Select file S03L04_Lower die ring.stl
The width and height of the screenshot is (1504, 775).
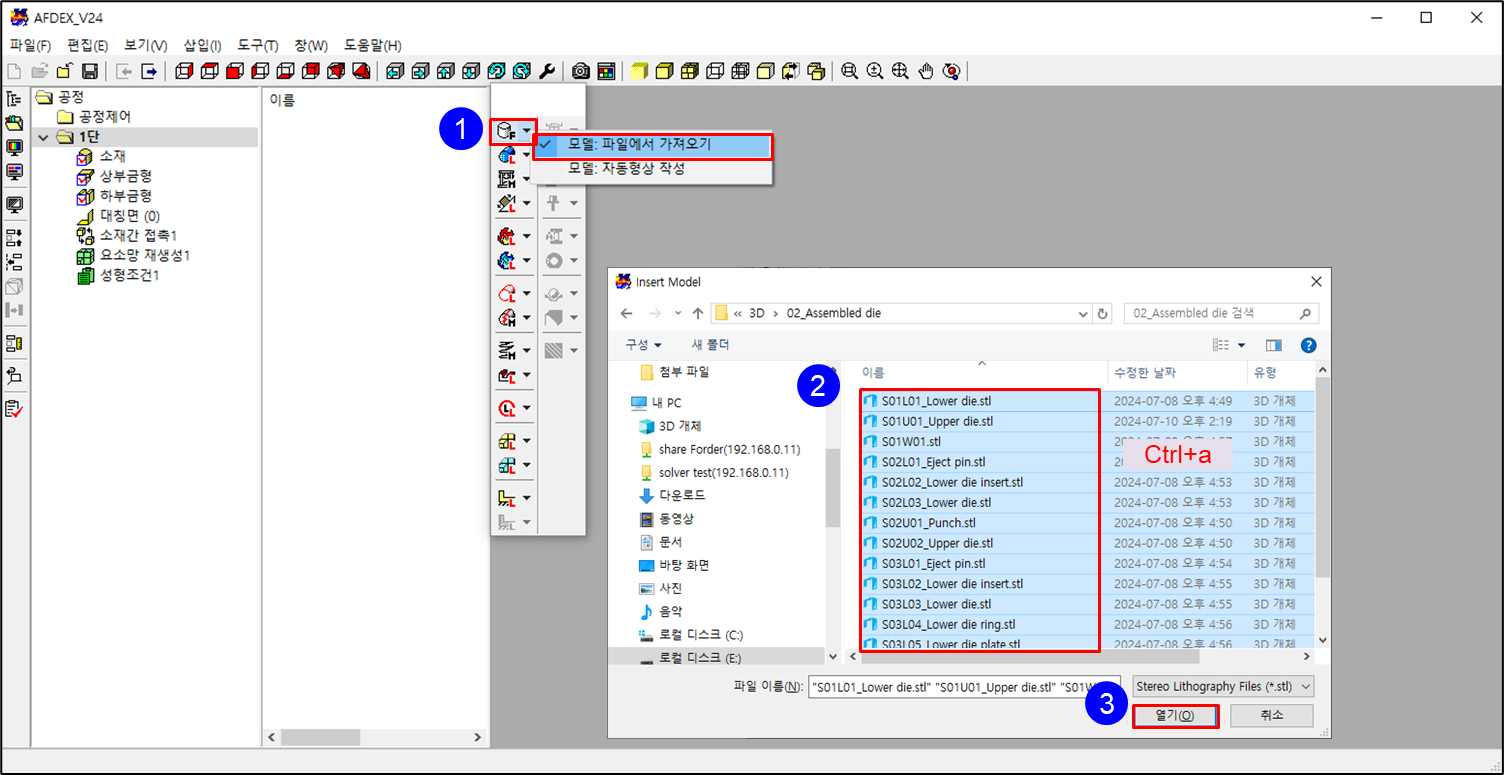[x=948, y=624]
